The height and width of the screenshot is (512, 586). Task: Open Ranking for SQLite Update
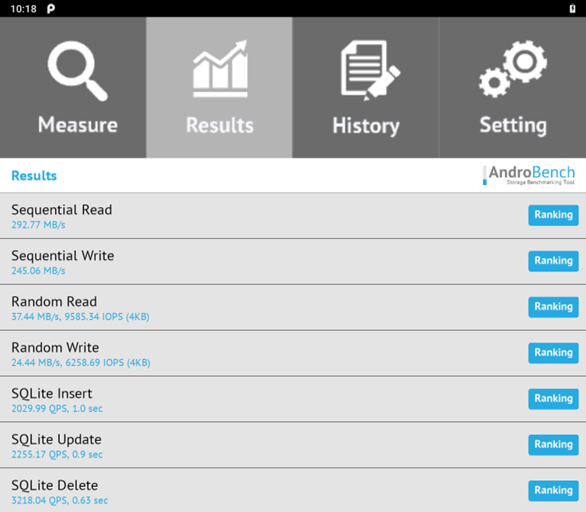553,445
